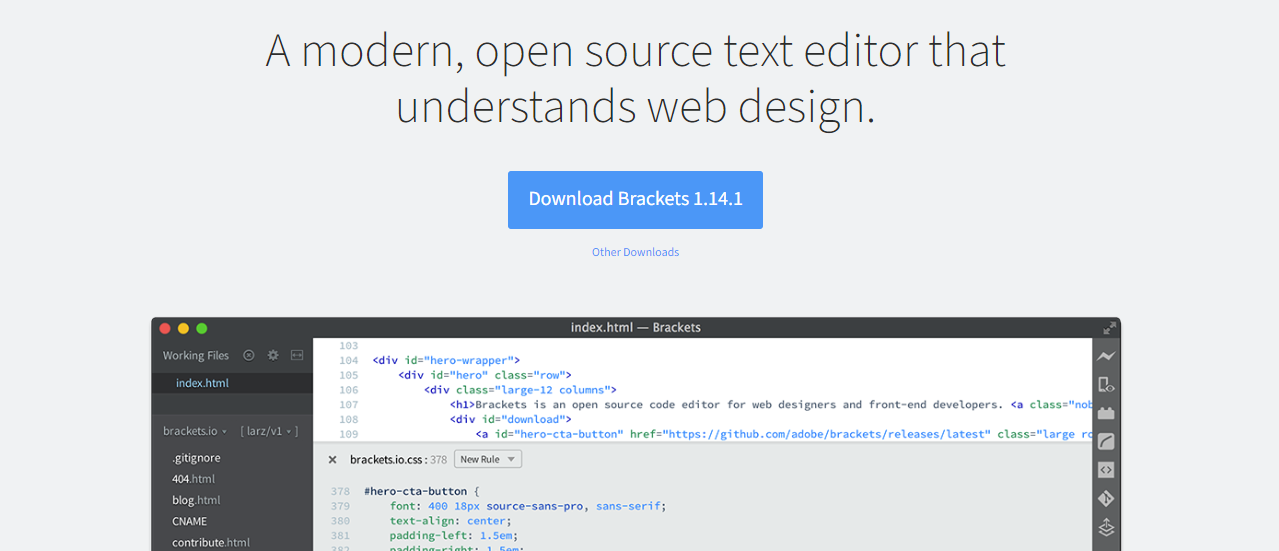Click the div id="download" line
The image size is (1279, 551).
pos(509,419)
